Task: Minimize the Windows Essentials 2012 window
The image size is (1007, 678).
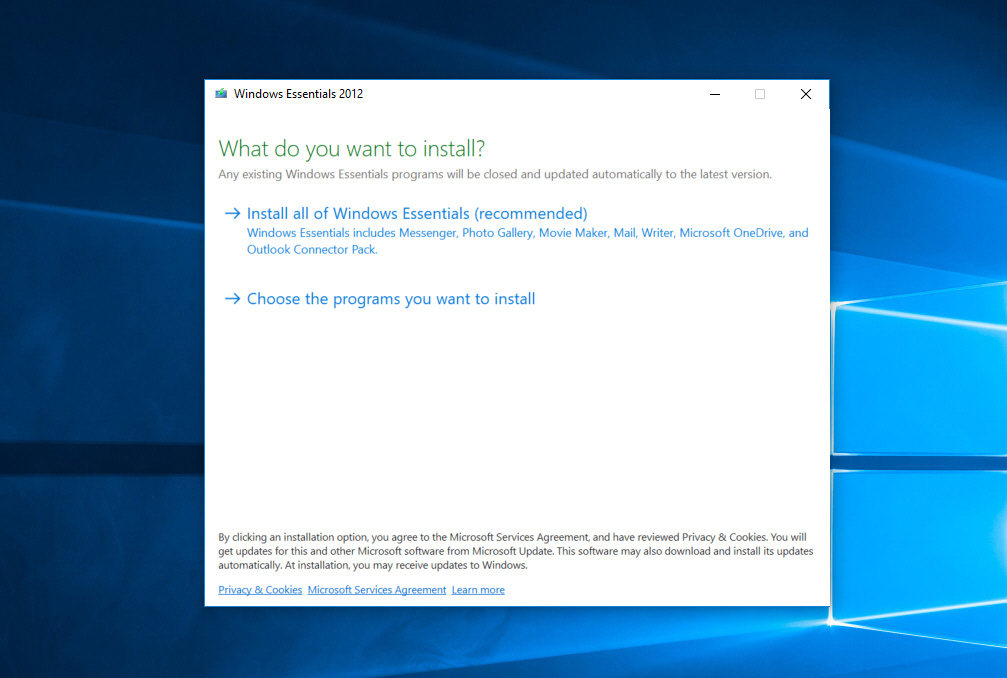Action: [x=715, y=94]
